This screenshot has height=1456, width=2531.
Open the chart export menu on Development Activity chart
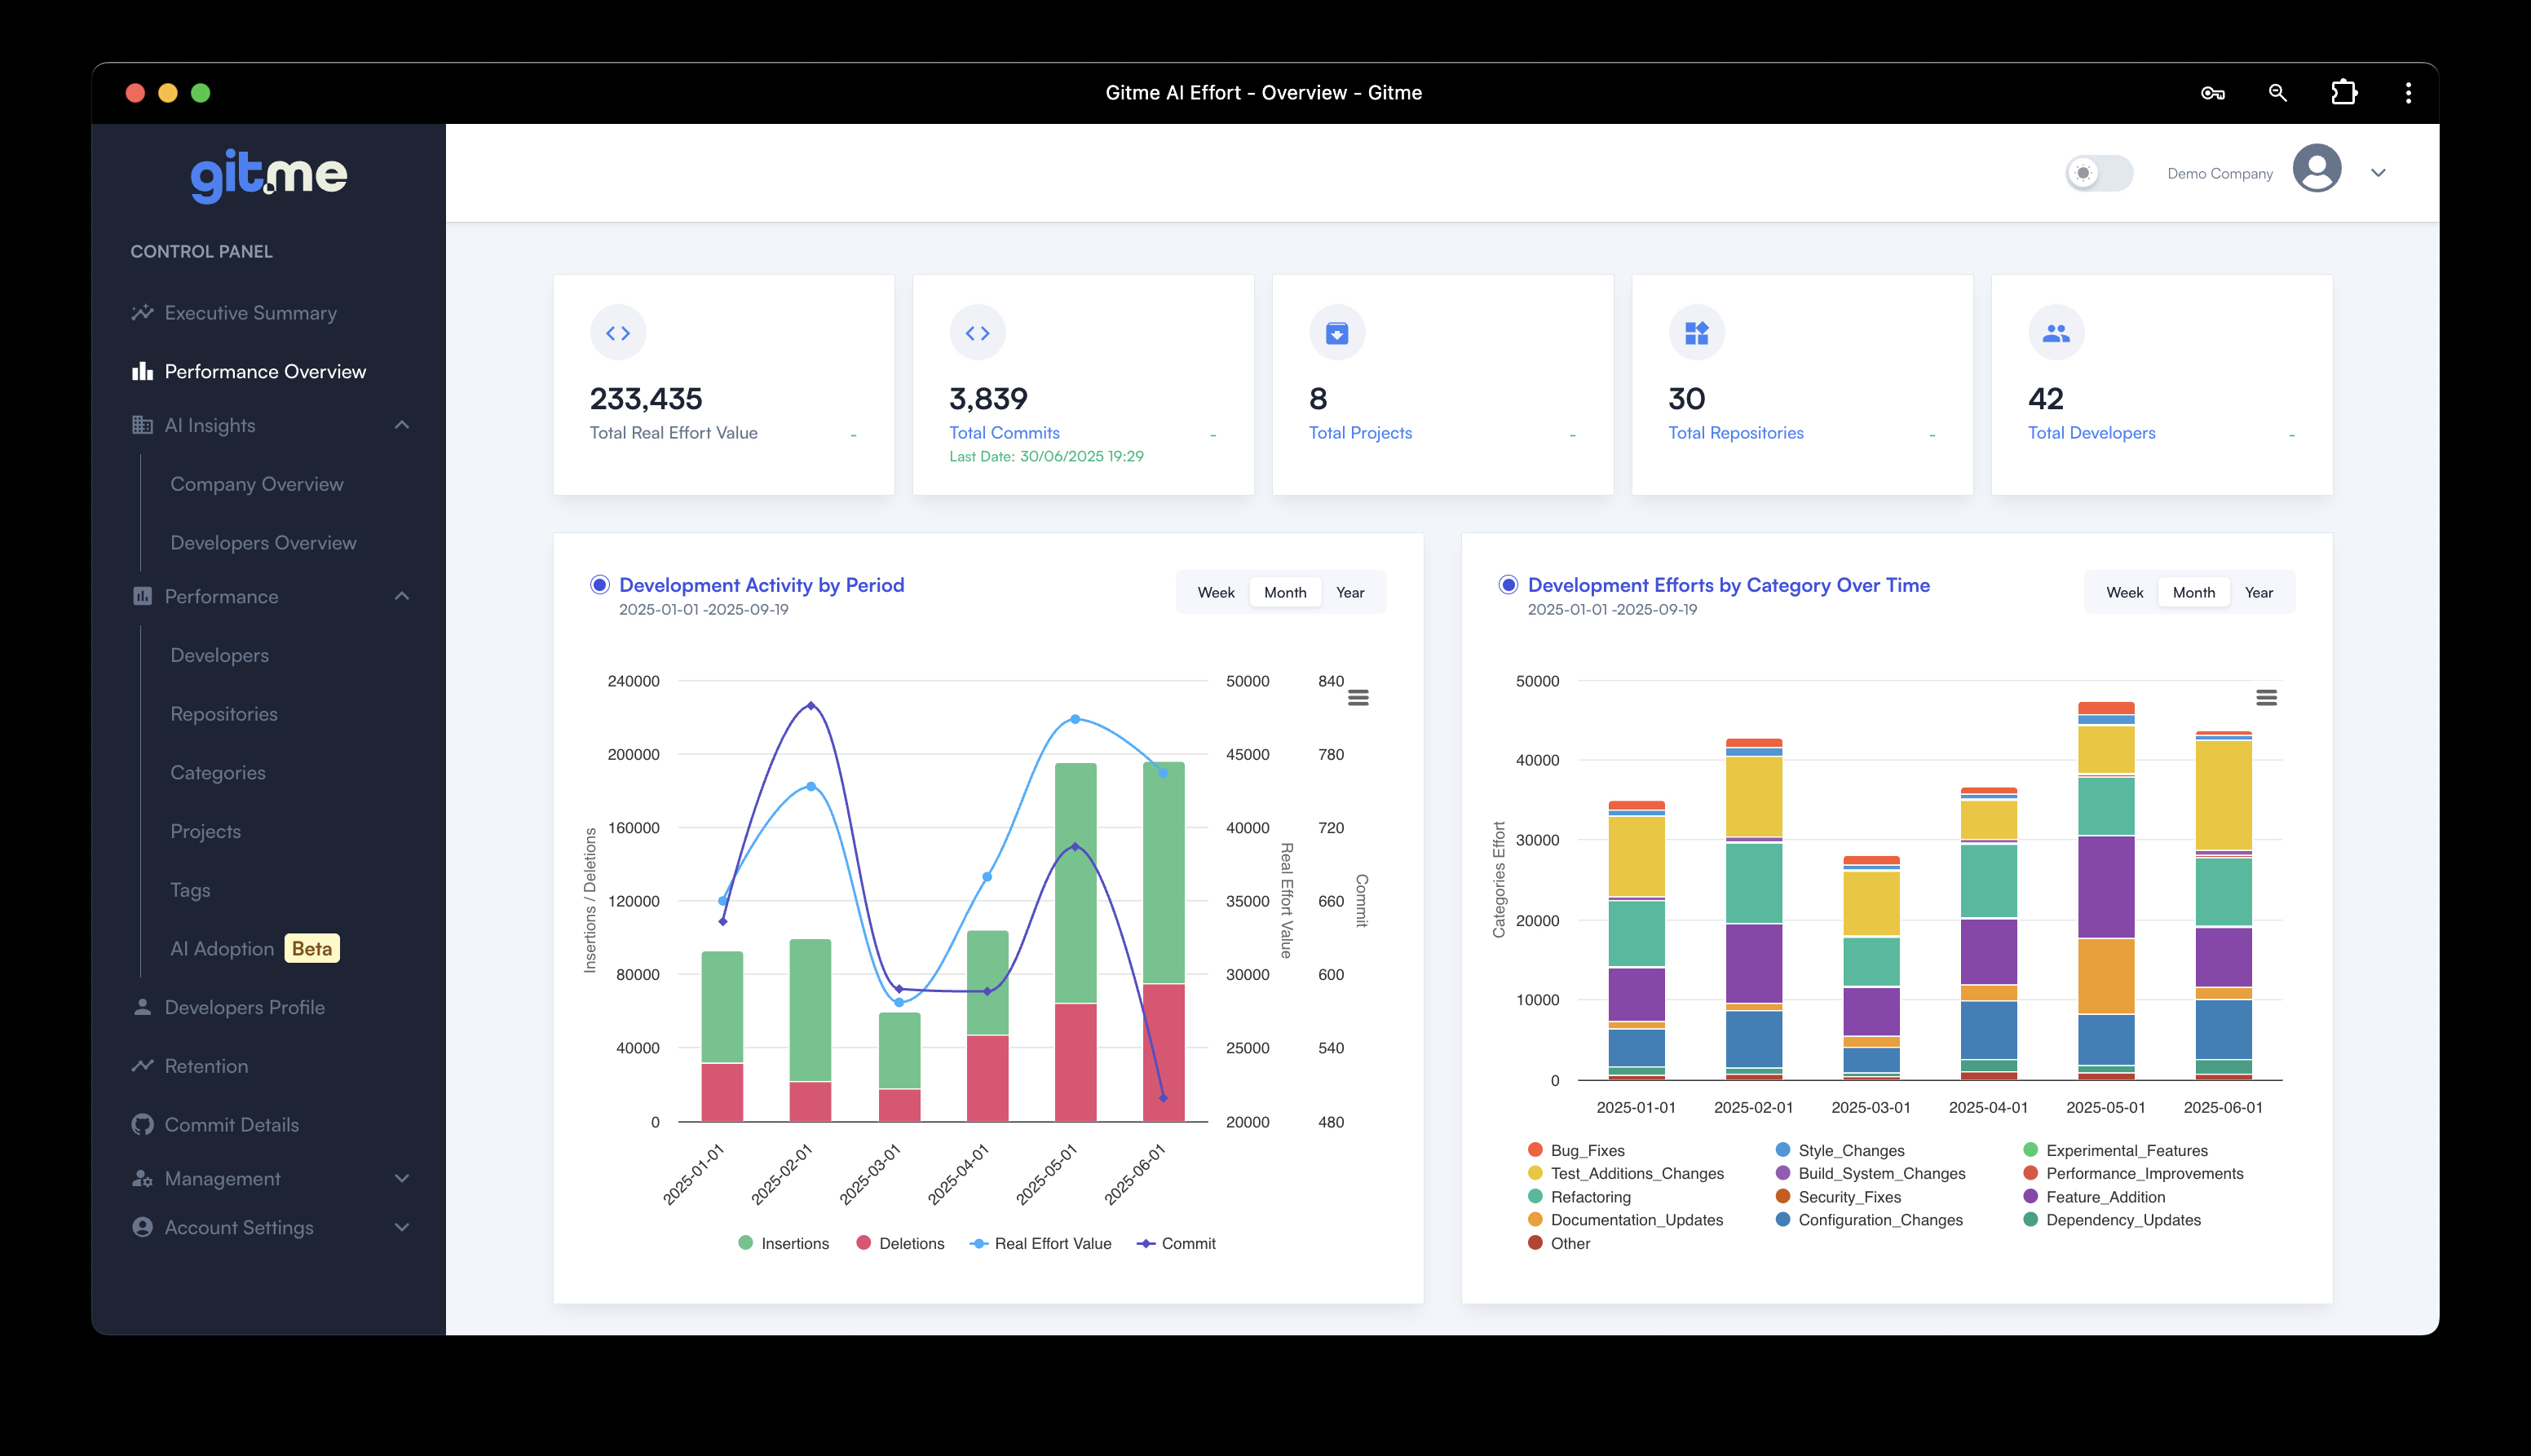(1358, 697)
